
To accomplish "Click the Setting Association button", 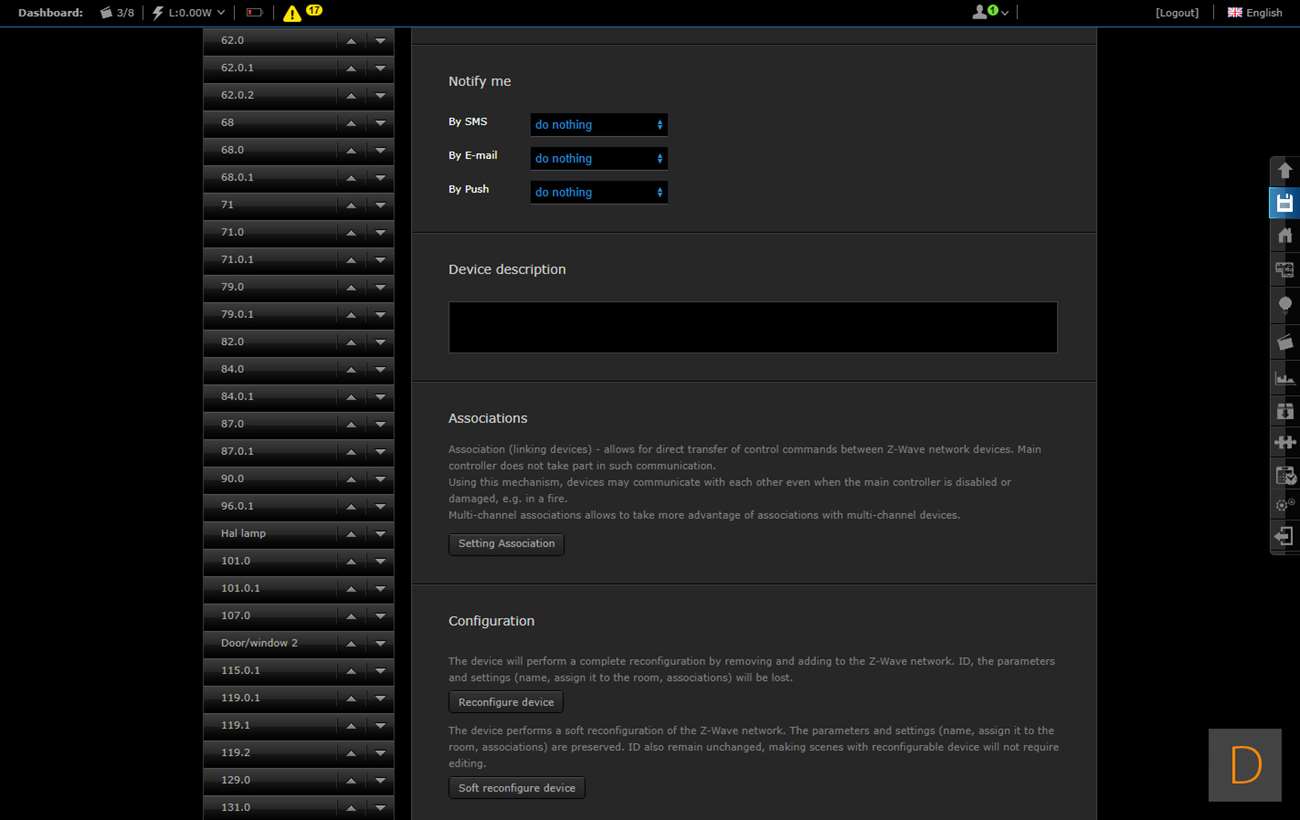I will 506,544.
